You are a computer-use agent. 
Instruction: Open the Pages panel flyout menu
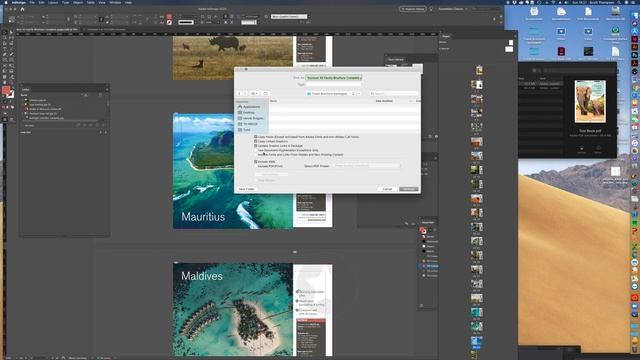coord(515,36)
